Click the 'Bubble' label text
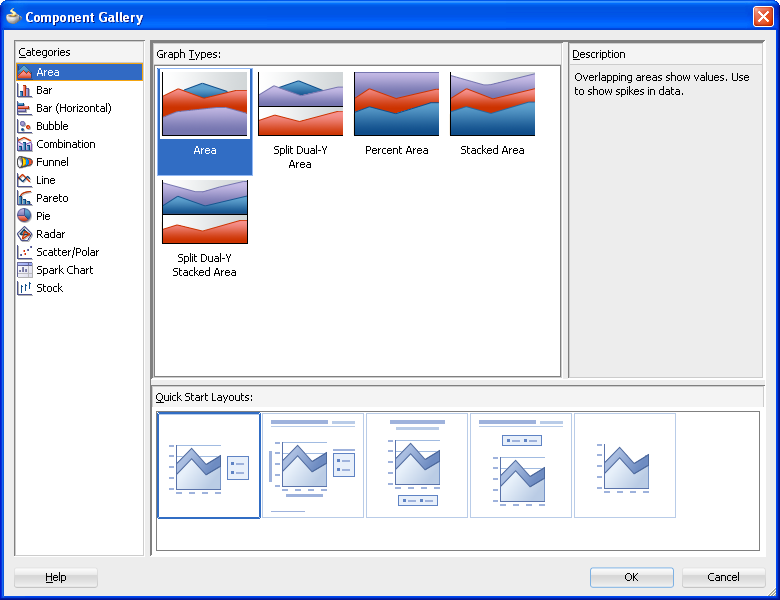 pos(52,126)
